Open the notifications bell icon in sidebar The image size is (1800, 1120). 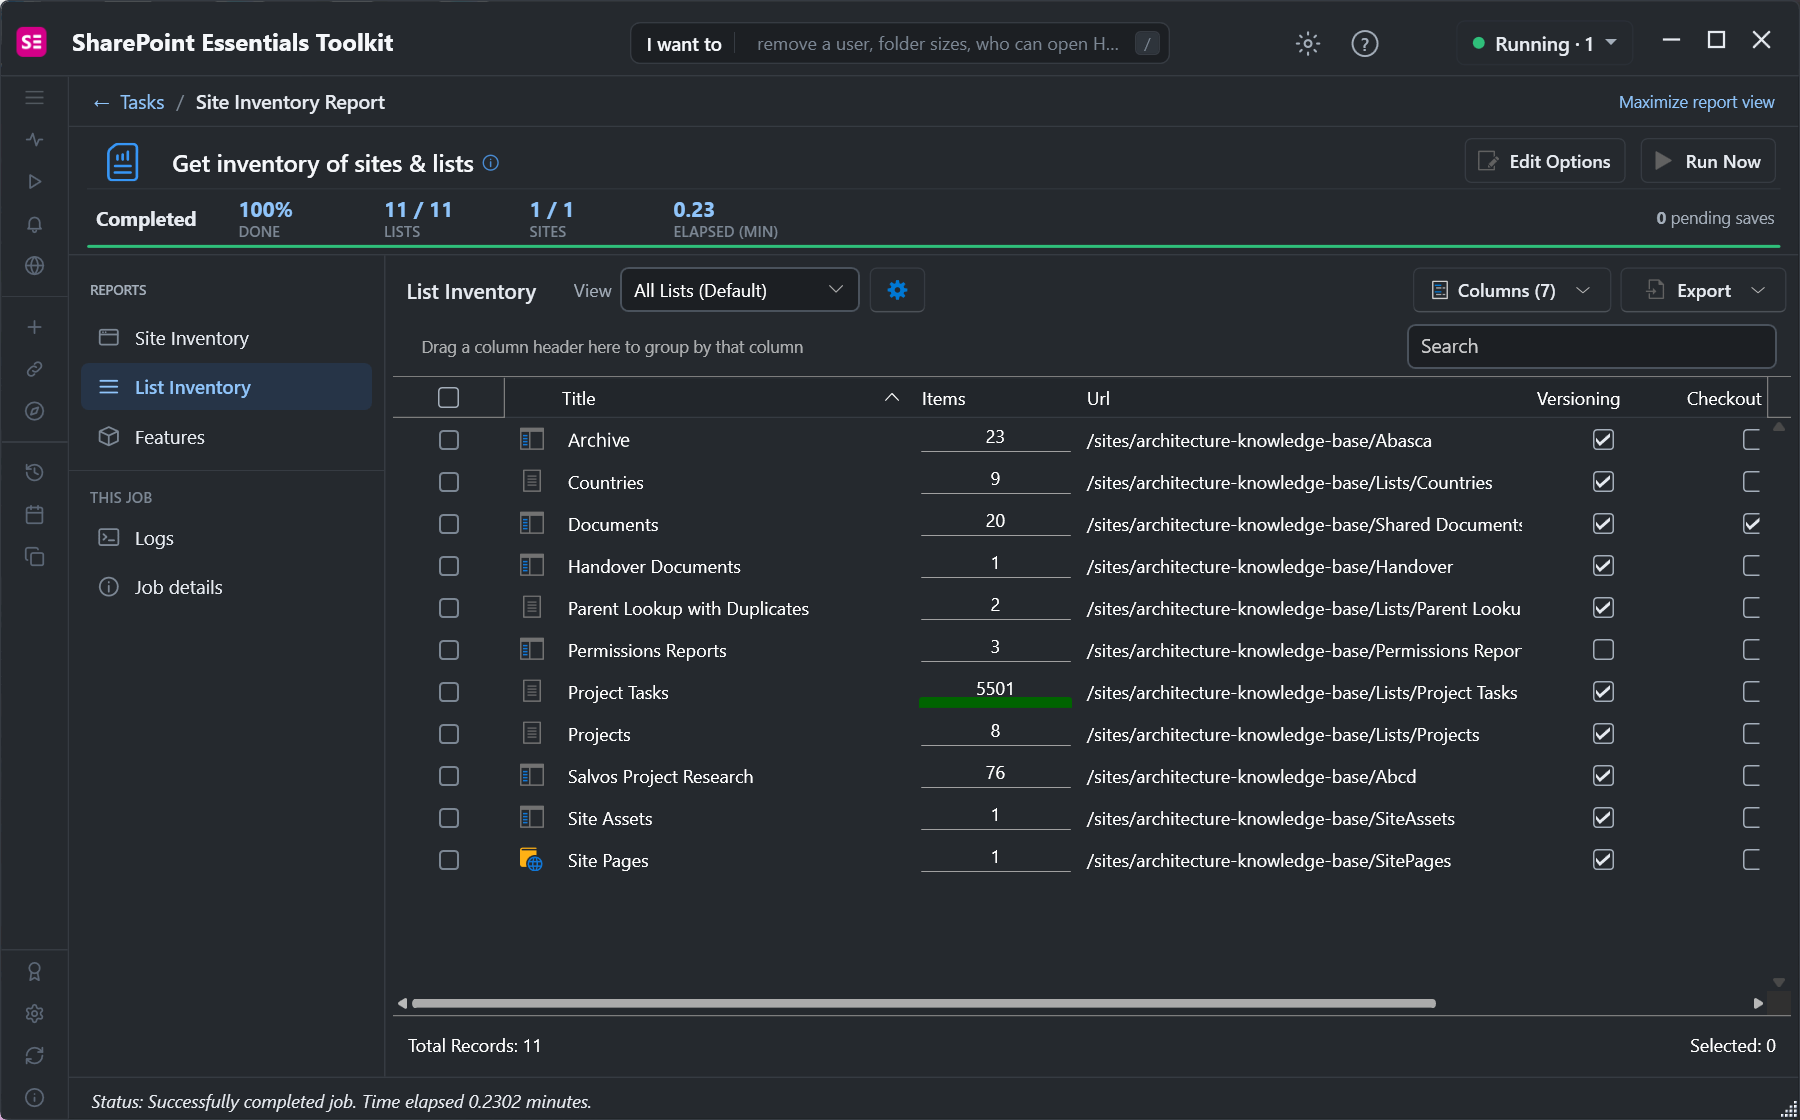tap(34, 224)
